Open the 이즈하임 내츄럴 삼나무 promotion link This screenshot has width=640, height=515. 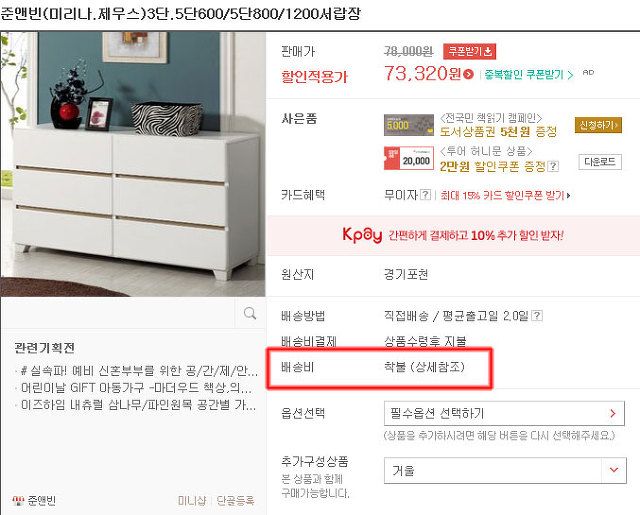click(138, 405)
